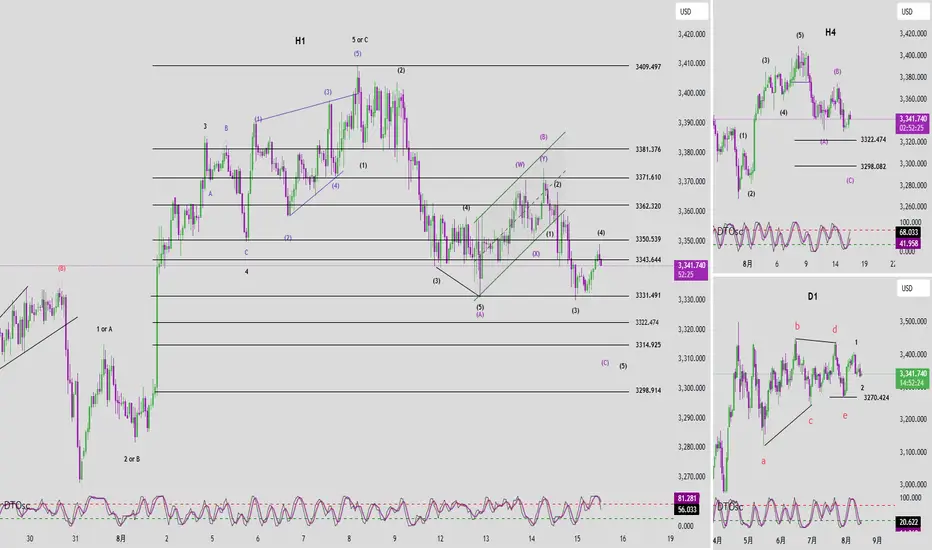The width and height of the screenshot is (932, 550).
Task: Click the DTOsc value 20.622 on D1
Action: coord(908,522)
